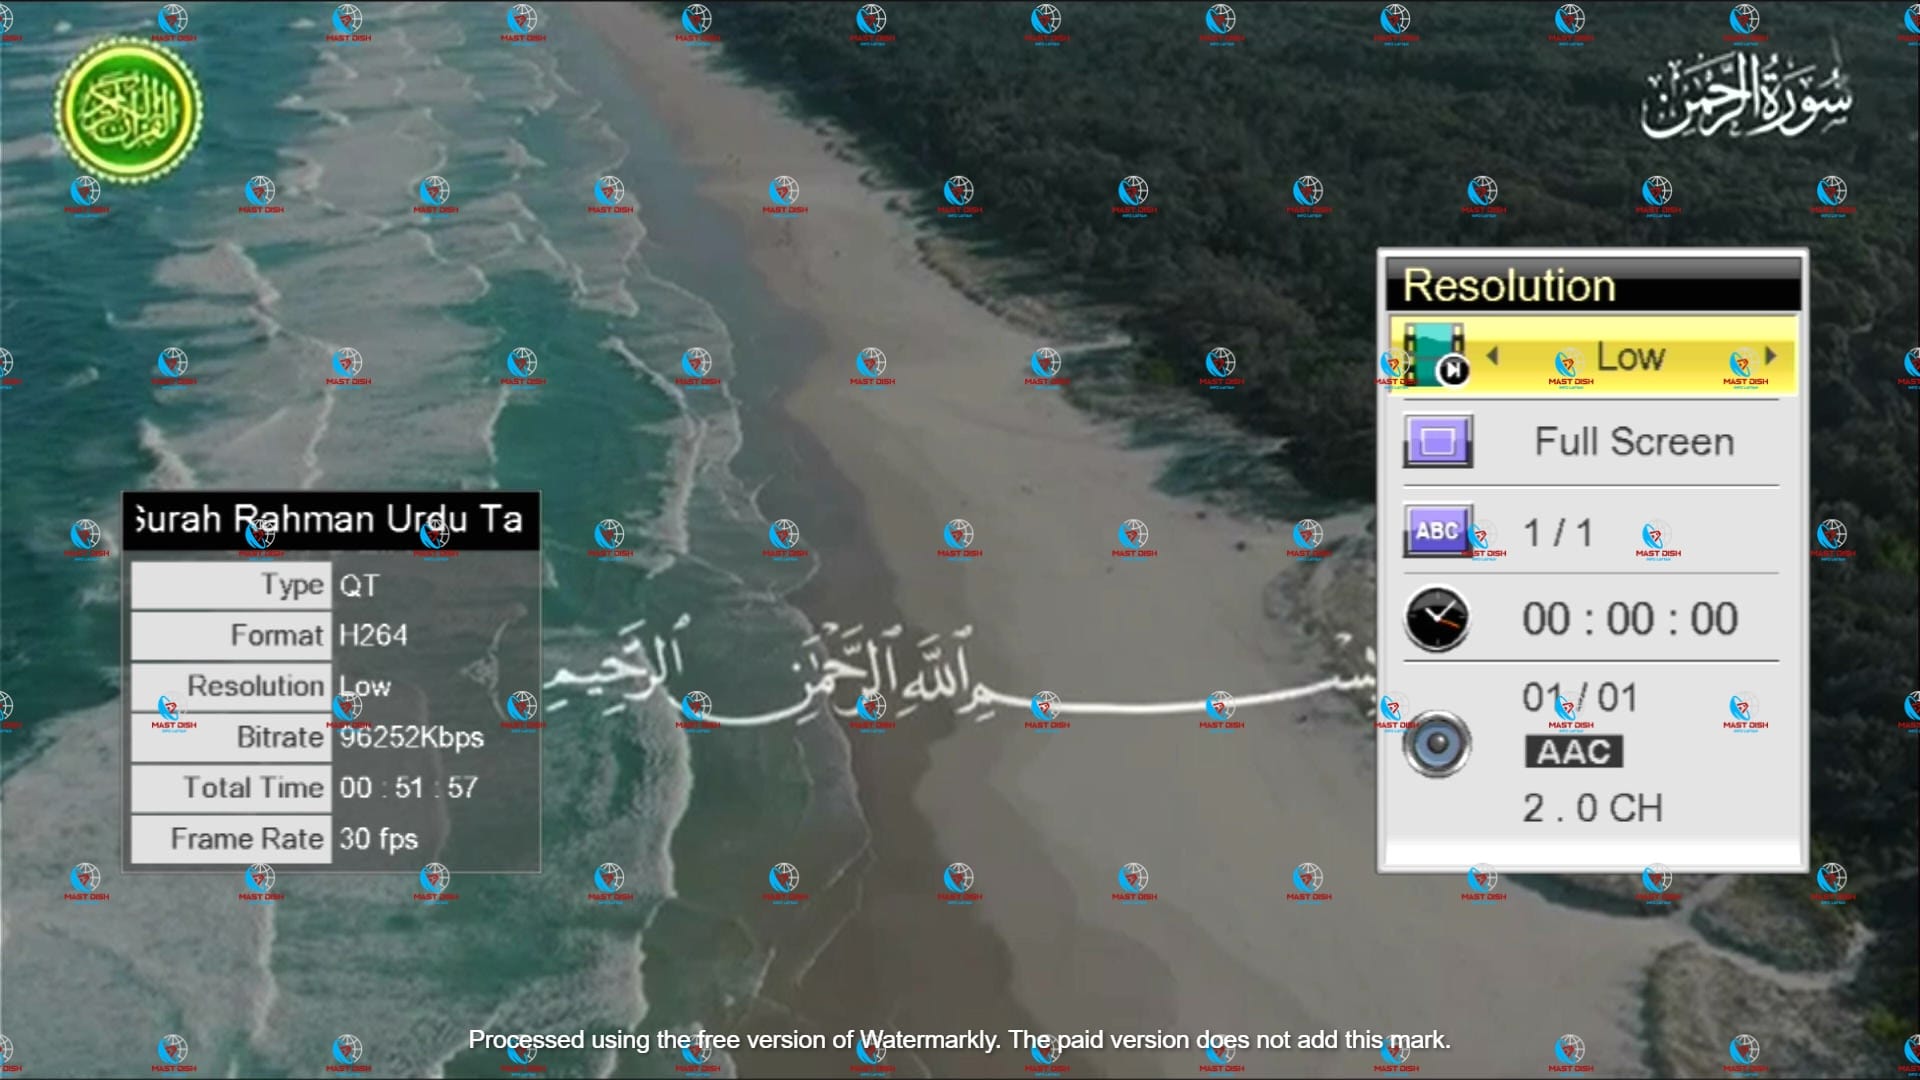Select the Full Screen display mode option
The image size is (1920, 1080).
1633,442
